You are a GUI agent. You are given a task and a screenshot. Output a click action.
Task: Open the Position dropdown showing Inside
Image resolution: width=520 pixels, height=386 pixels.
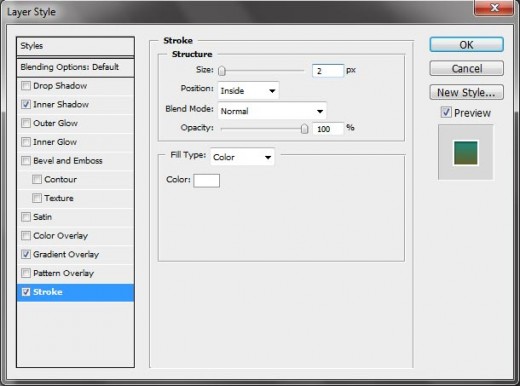click(248, 91)
